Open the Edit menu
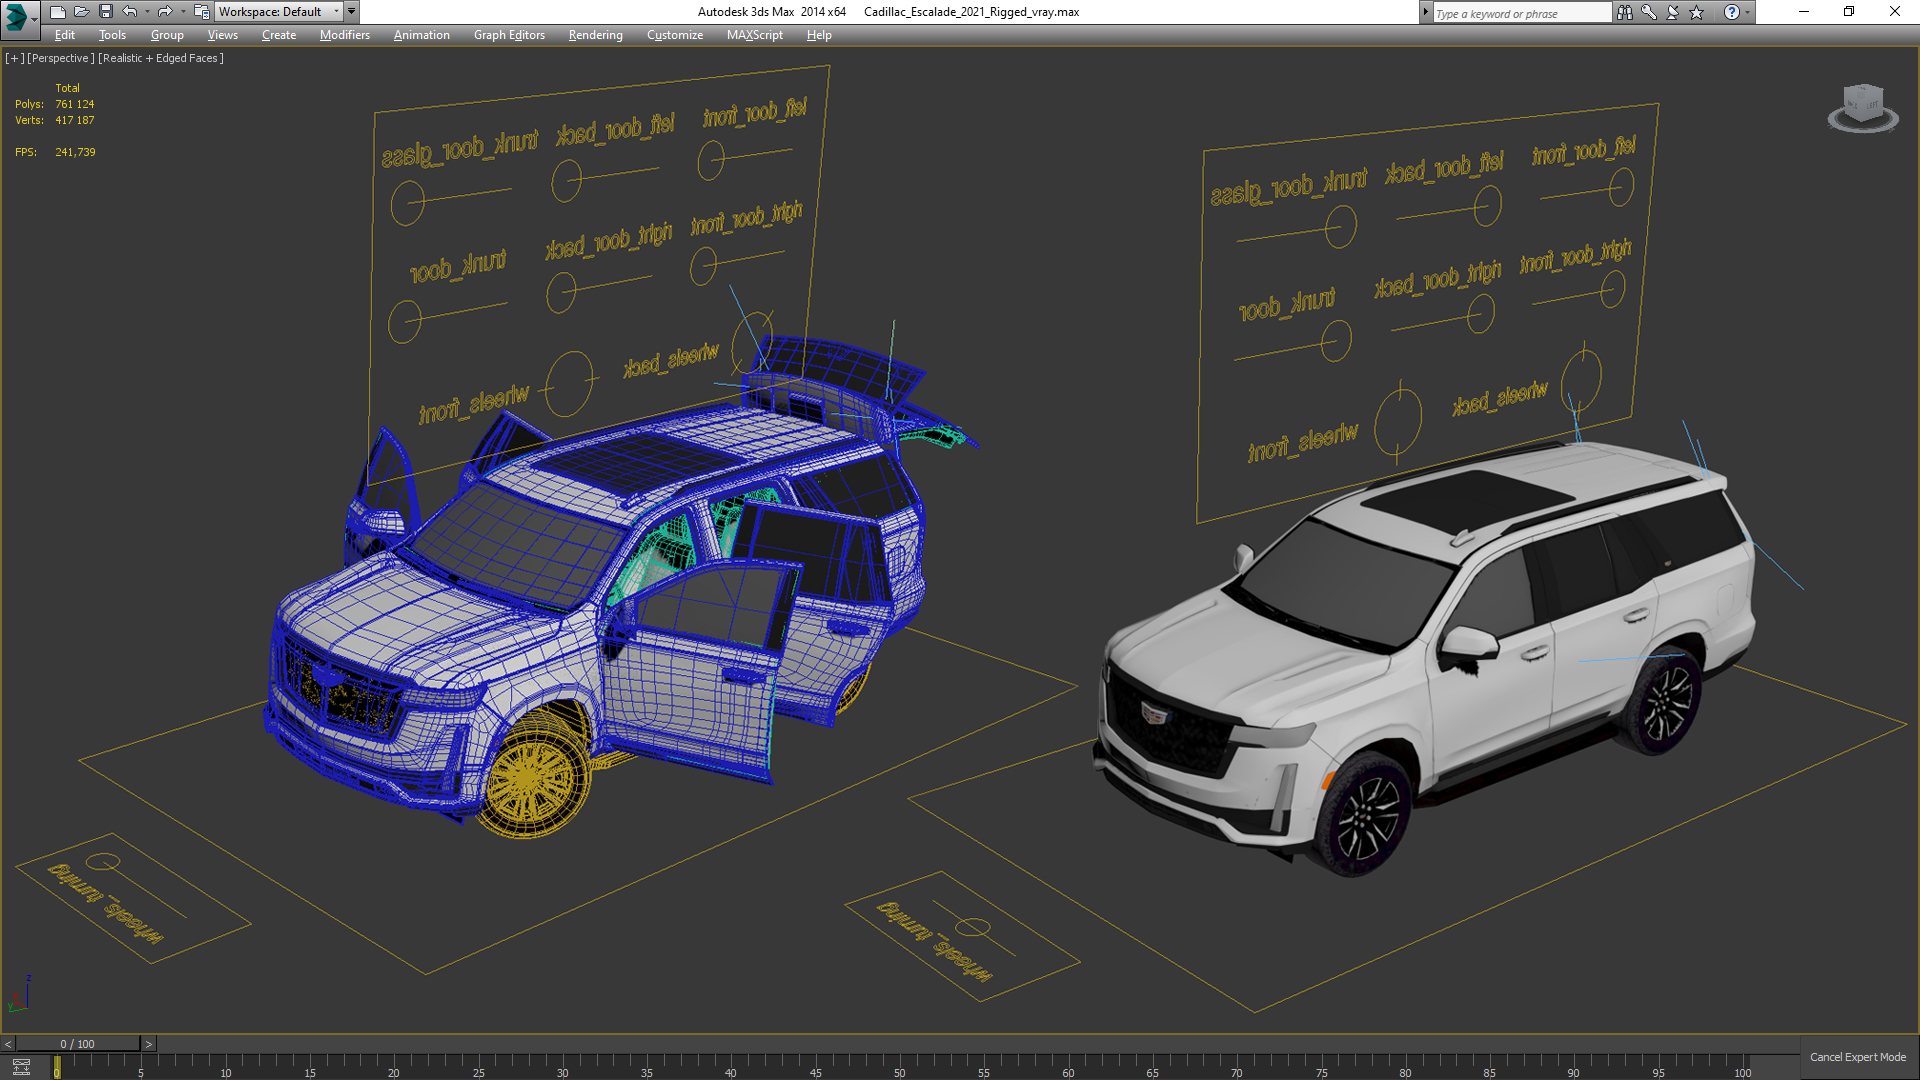The height and width of the screenshot is (1080, 1920). 65,35
